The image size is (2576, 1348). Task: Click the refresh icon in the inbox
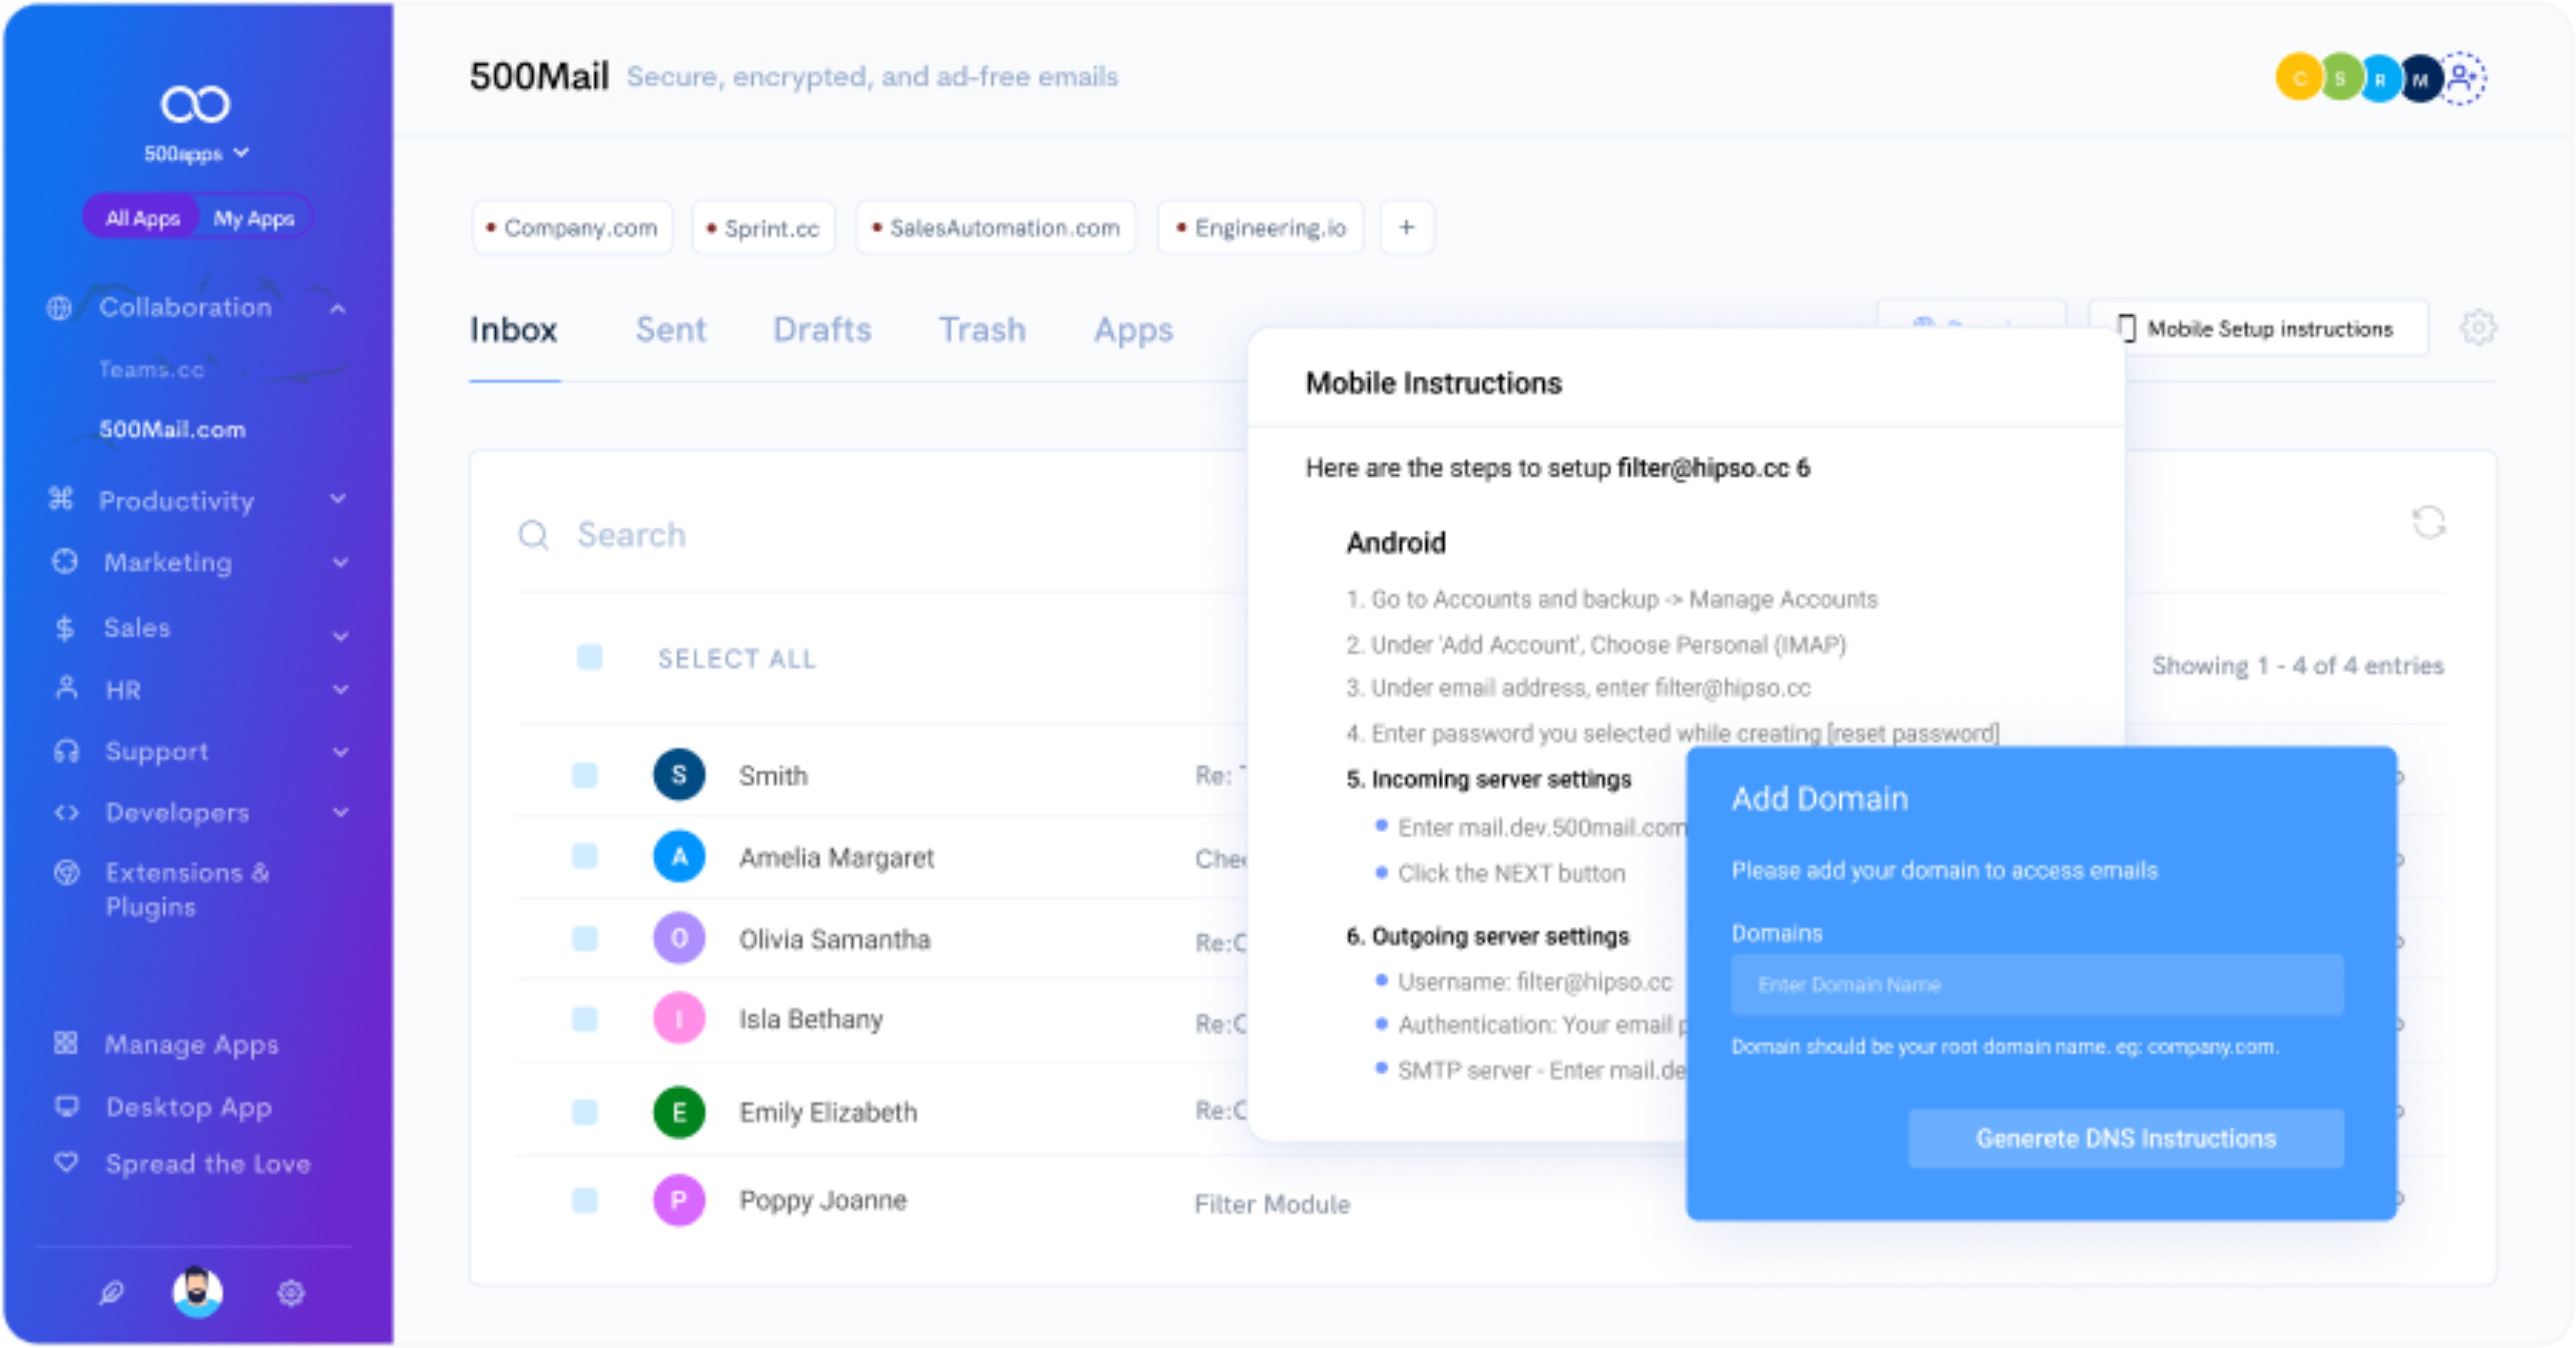[x=2428, y=522]
